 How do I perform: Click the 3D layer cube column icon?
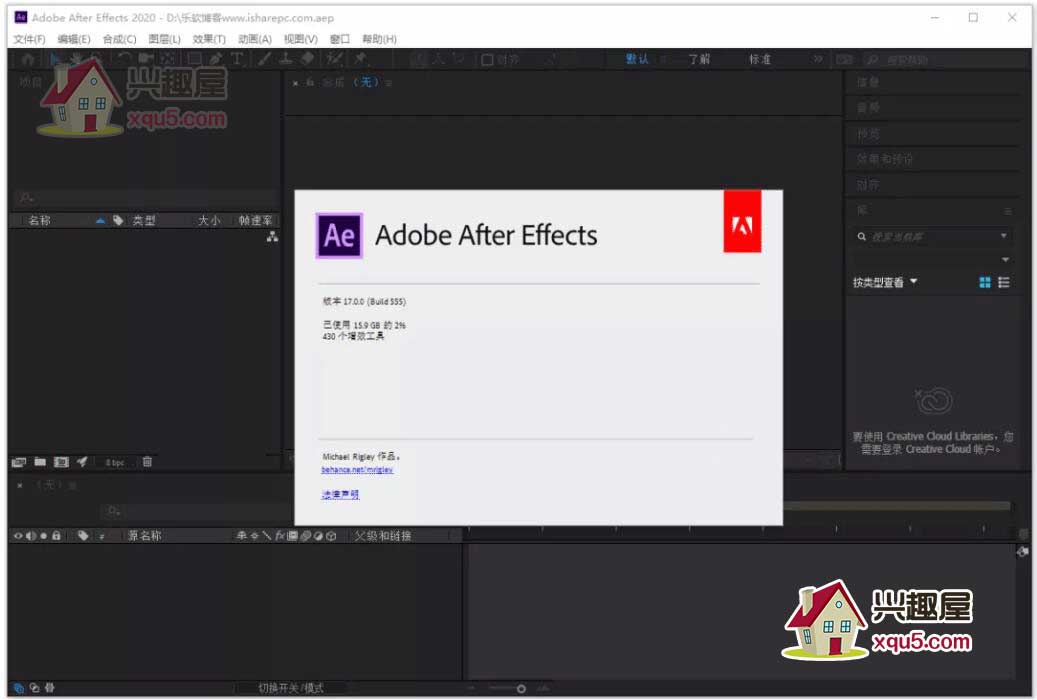point(331,536)
